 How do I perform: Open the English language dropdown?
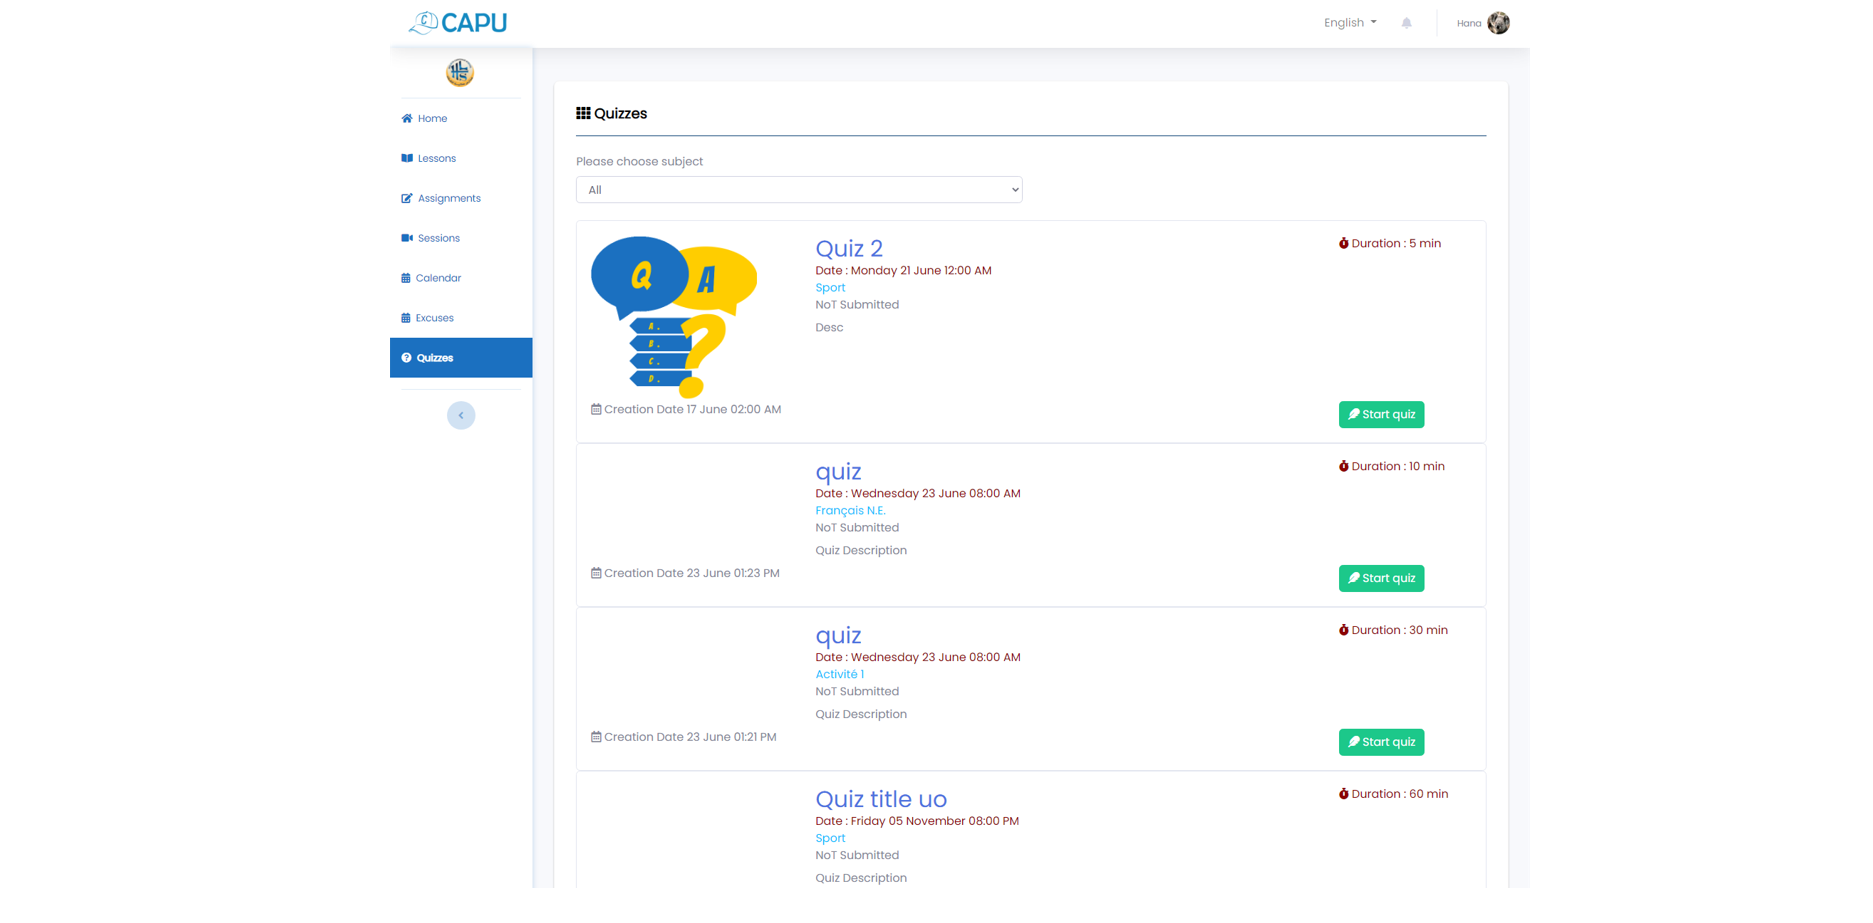[1350, 23]
